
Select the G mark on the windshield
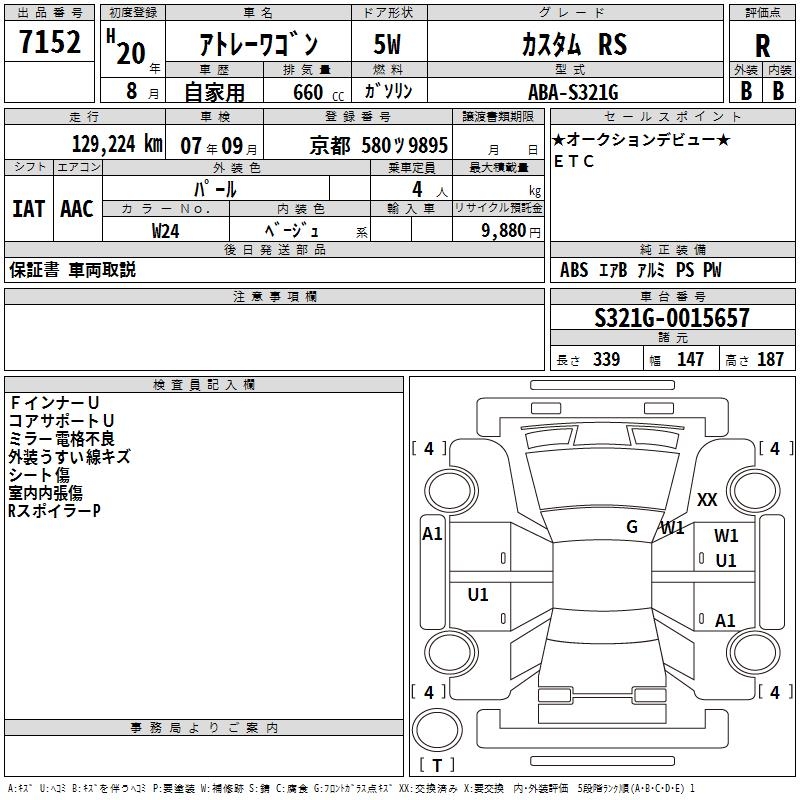(632, 527)
